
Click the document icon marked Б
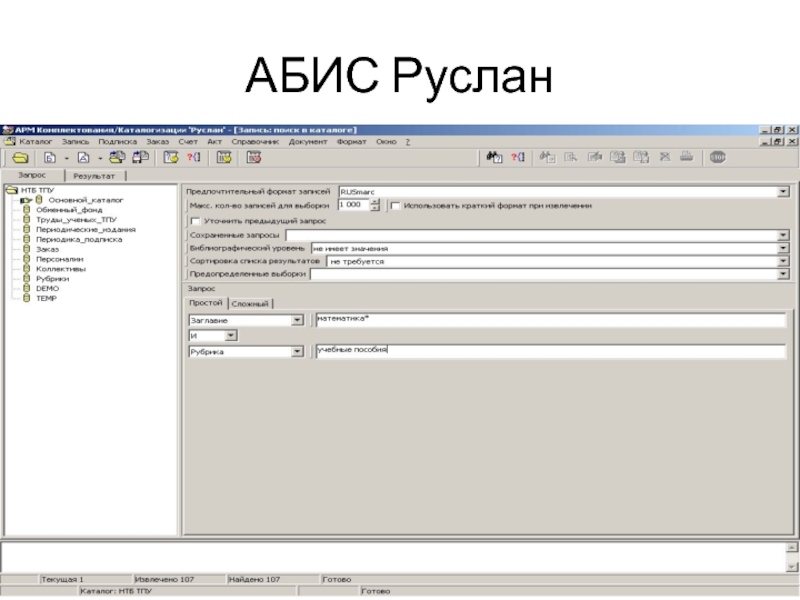(x=49, y=158)
